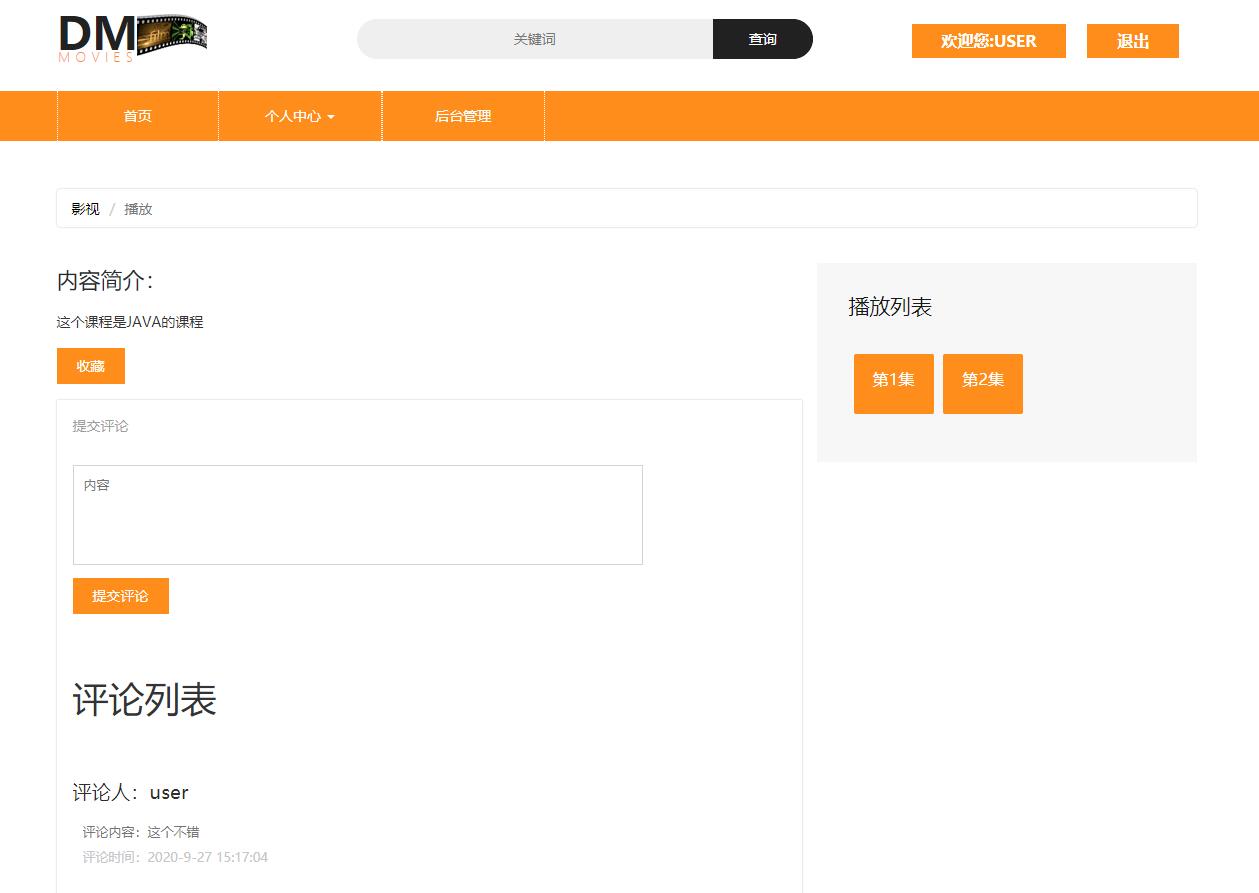This screenshot has width=1259, height=893.
Task: Submit a comment via 提交评论 button
Action: tap(120, 595)
